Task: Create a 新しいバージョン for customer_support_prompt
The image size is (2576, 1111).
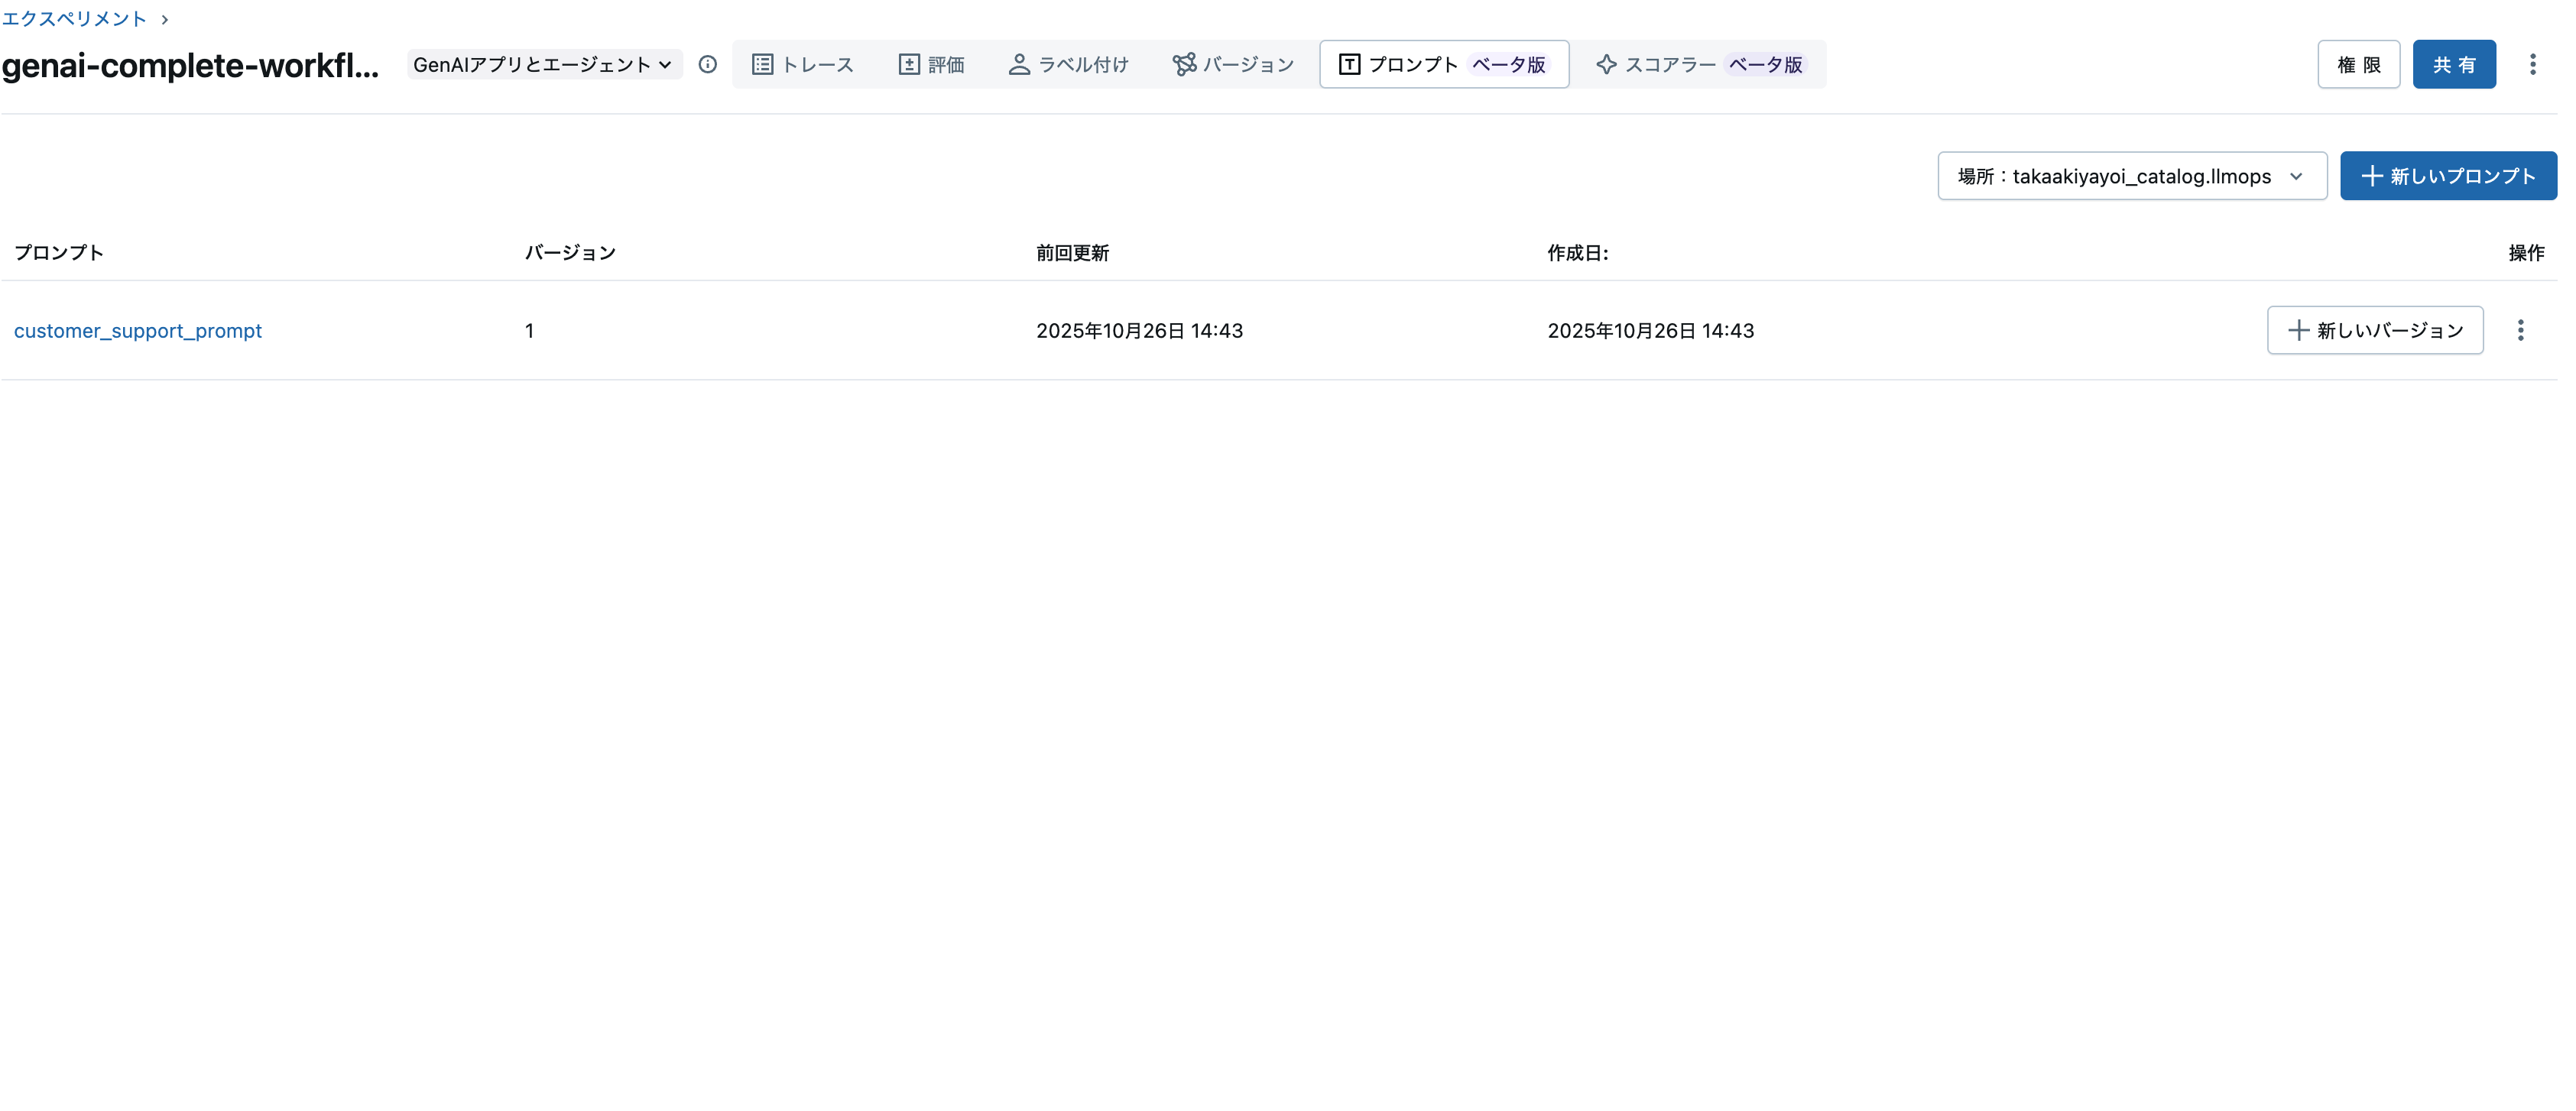Action: point(2376,330)
